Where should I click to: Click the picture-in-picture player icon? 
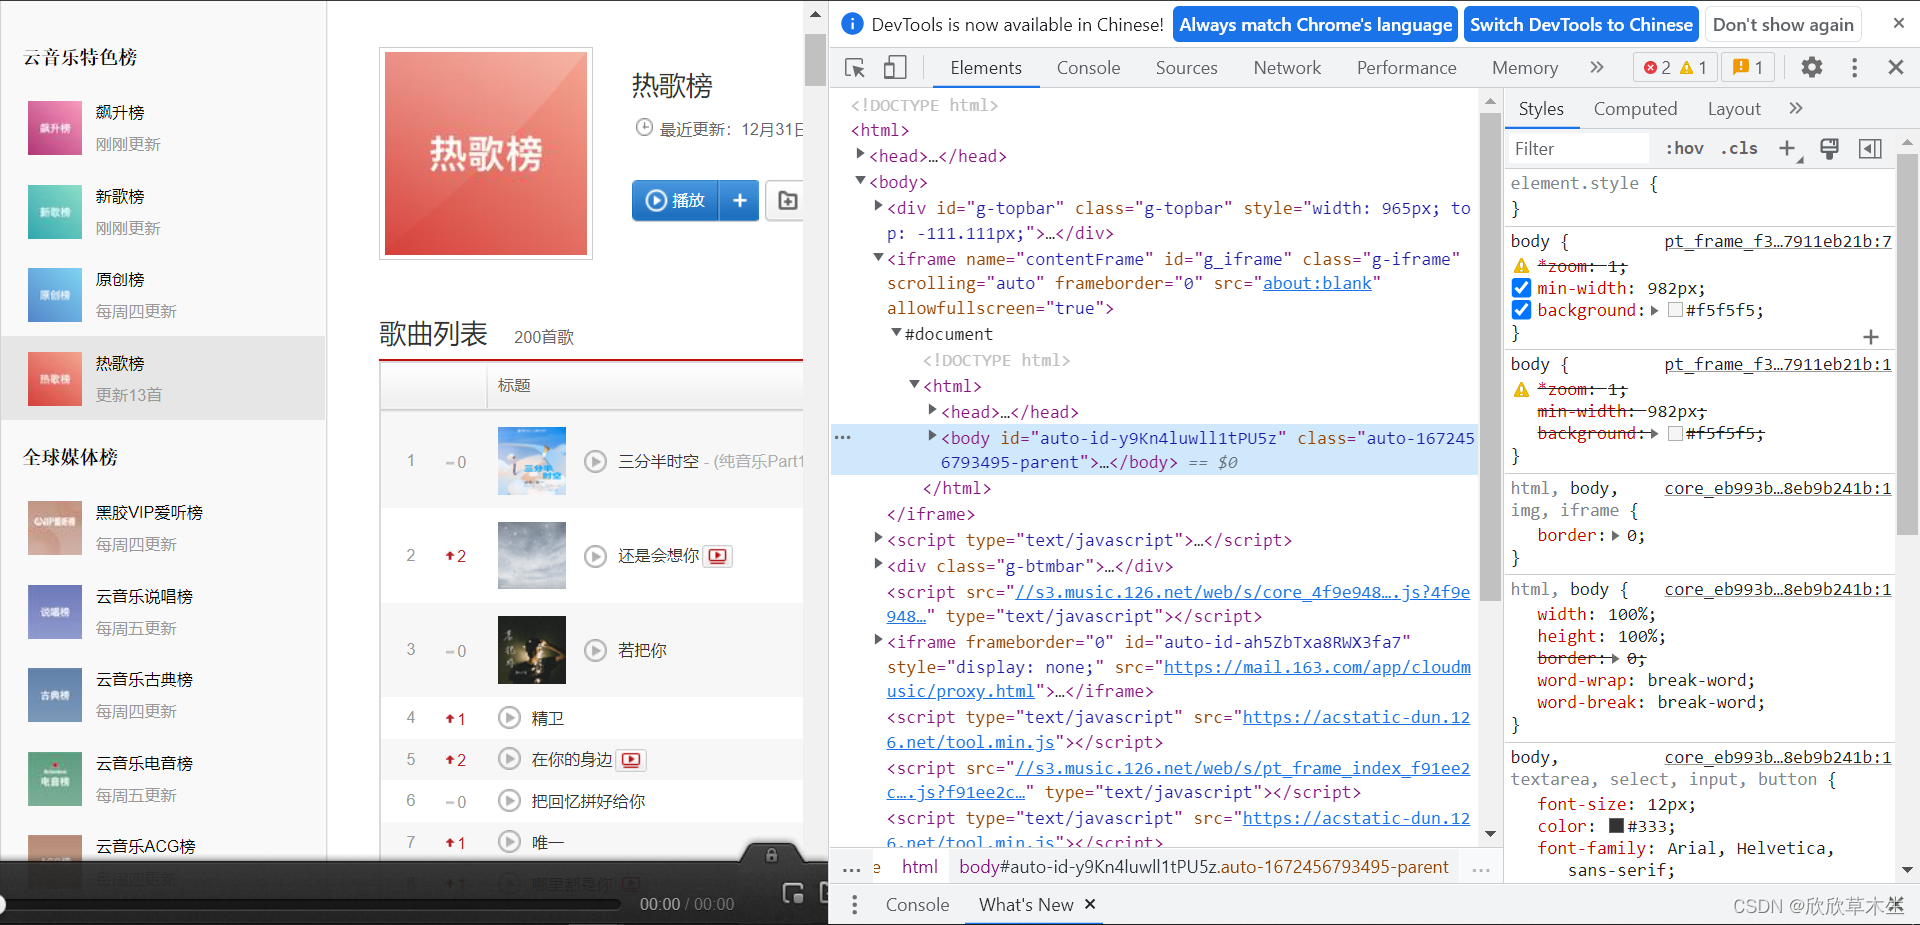point(793,893)
